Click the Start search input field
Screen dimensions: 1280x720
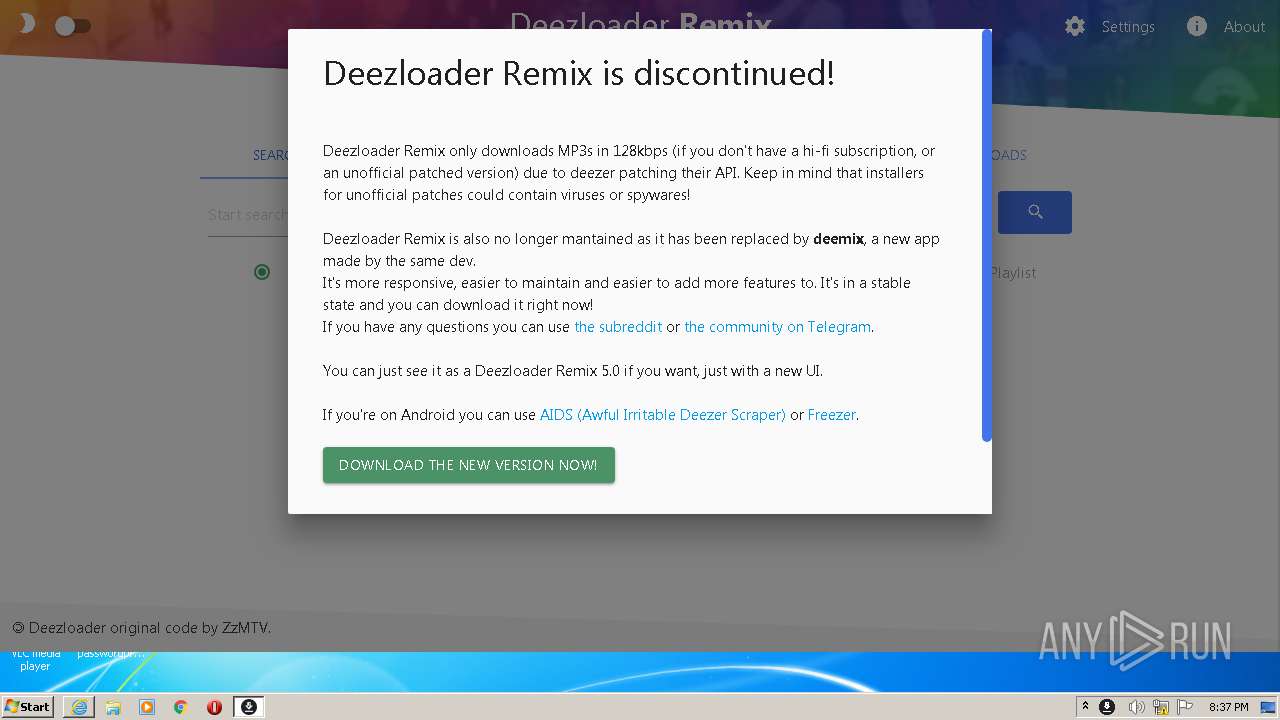point(248,215)
